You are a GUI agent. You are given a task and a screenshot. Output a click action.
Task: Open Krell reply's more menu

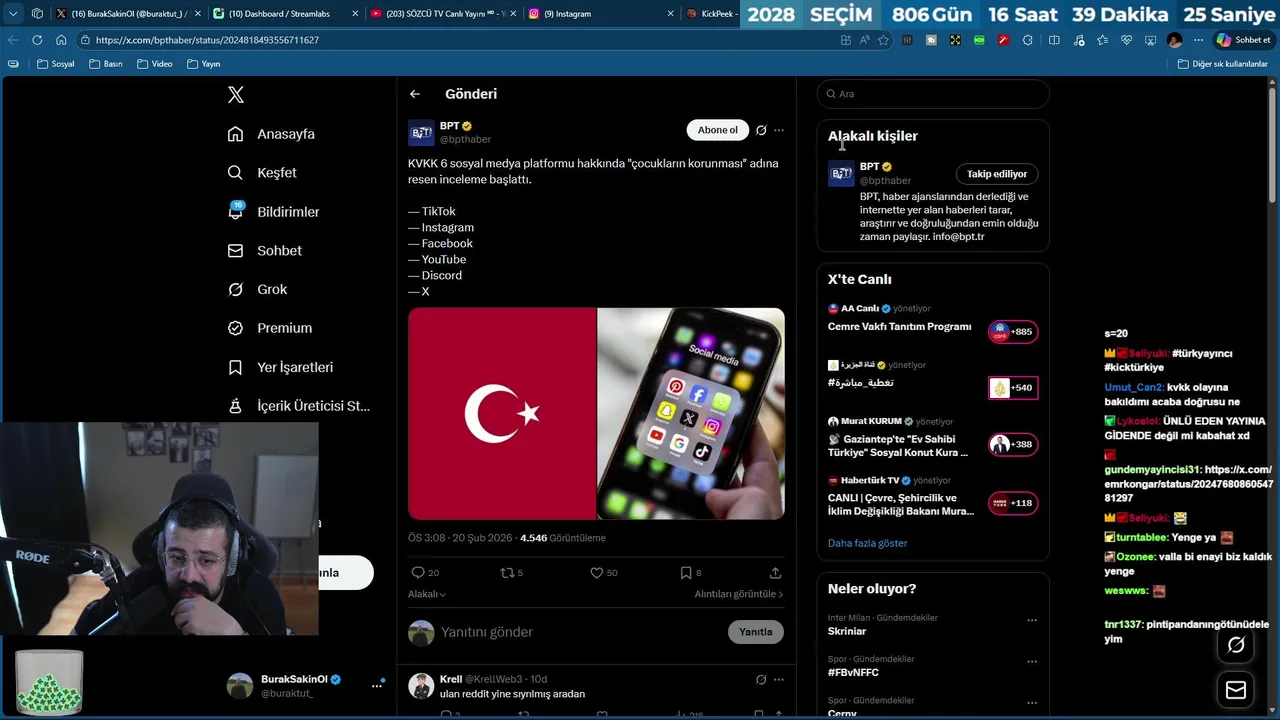coord(779,680)
